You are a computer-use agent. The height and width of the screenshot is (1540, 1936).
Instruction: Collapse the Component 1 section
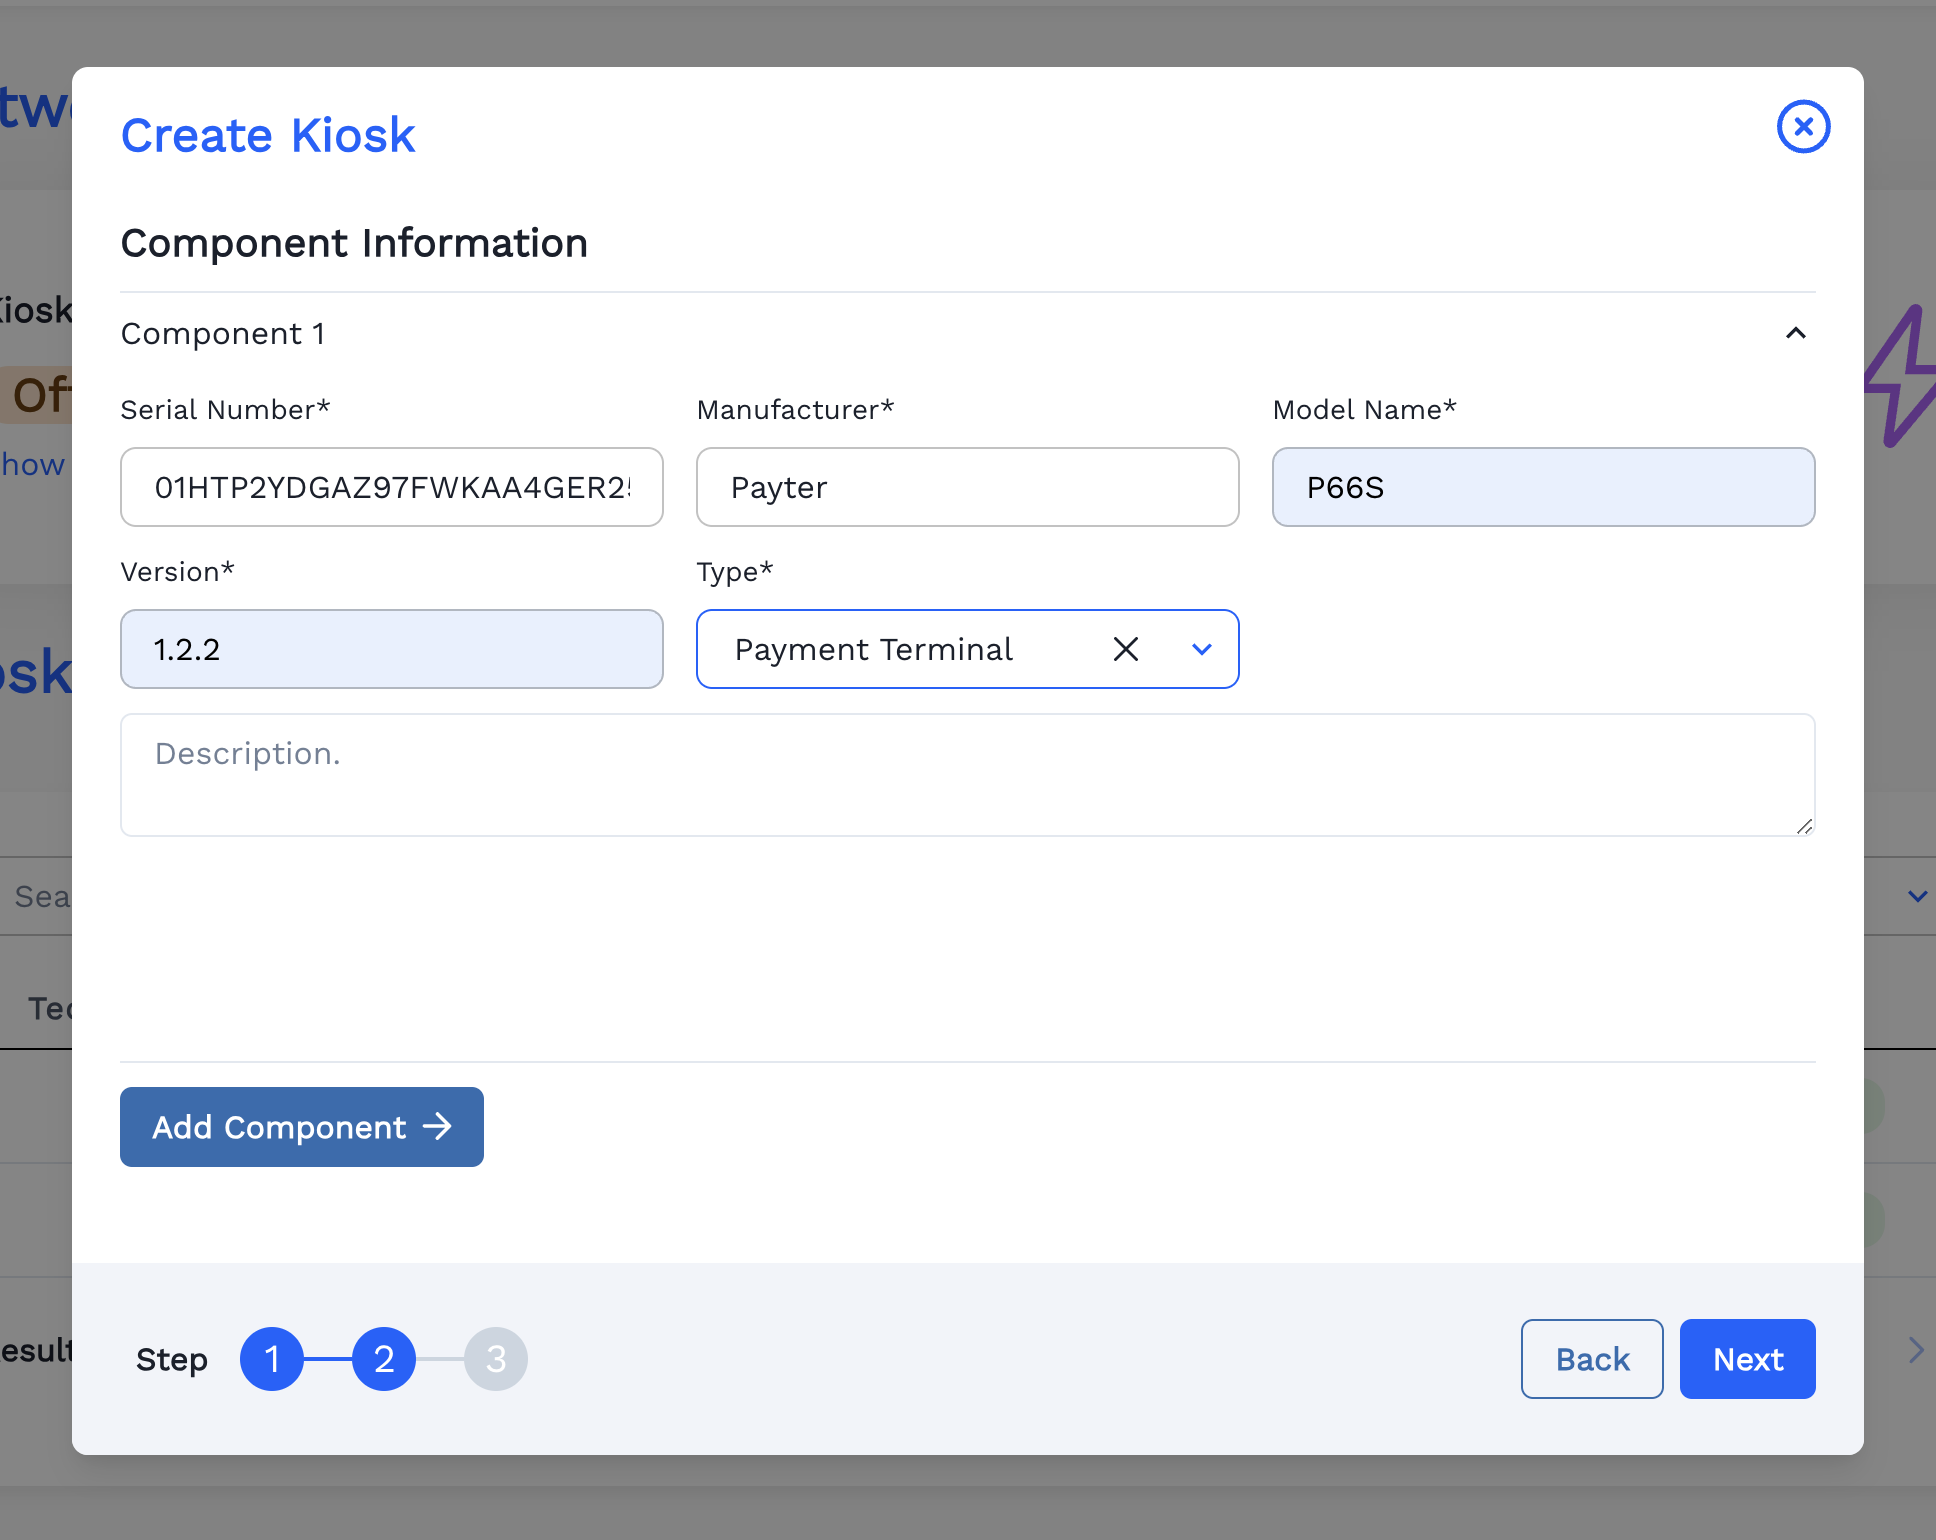1795,333
